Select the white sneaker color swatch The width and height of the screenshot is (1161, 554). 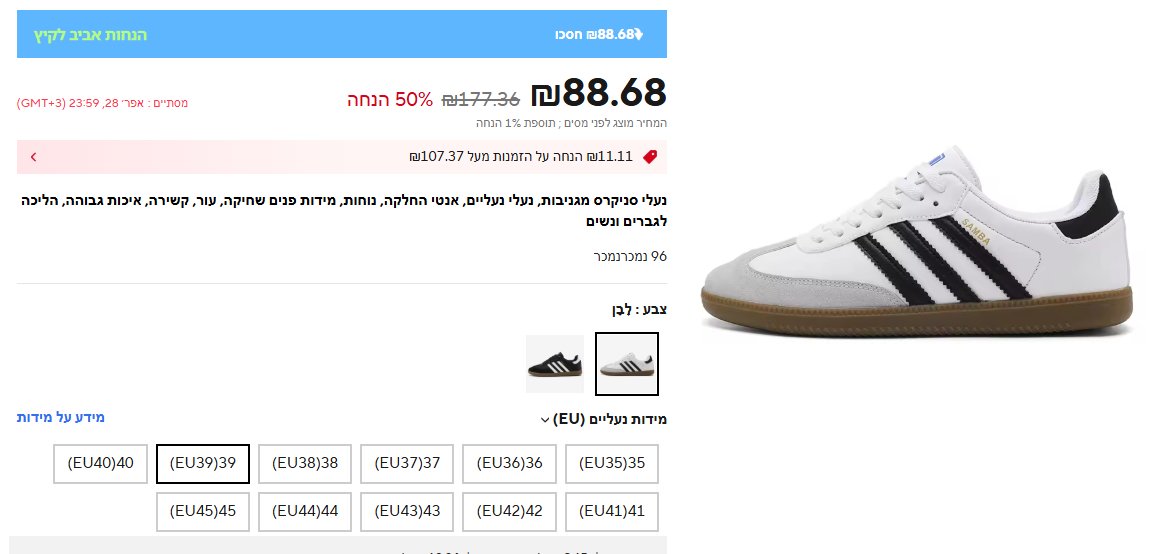(x=627, y=364)
